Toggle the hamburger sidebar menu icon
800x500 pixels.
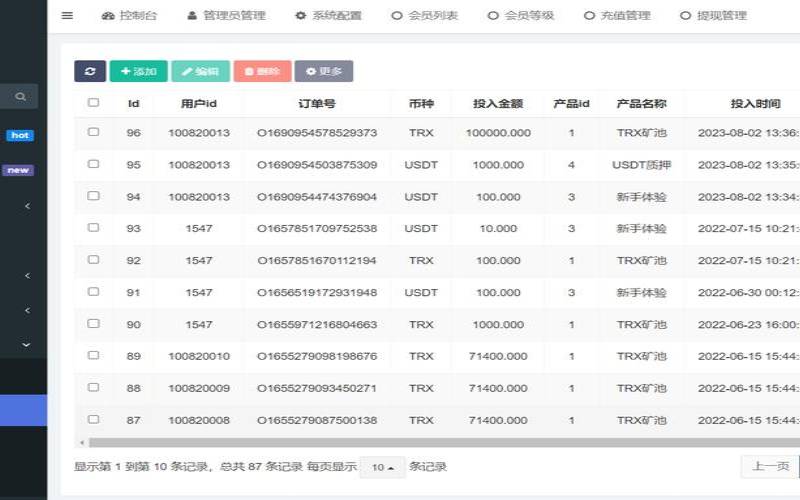coord(67,15)
